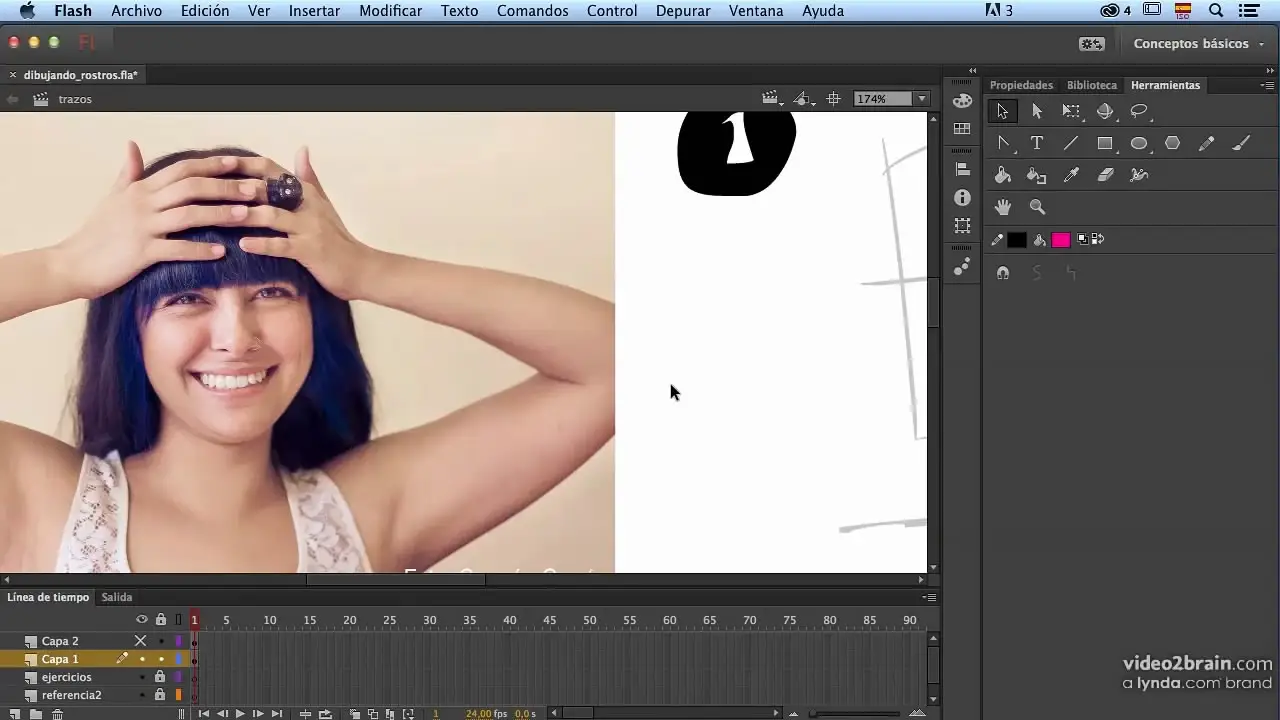Unlock the referencia2 layer
1280x720 pixels.
(160, 695)
